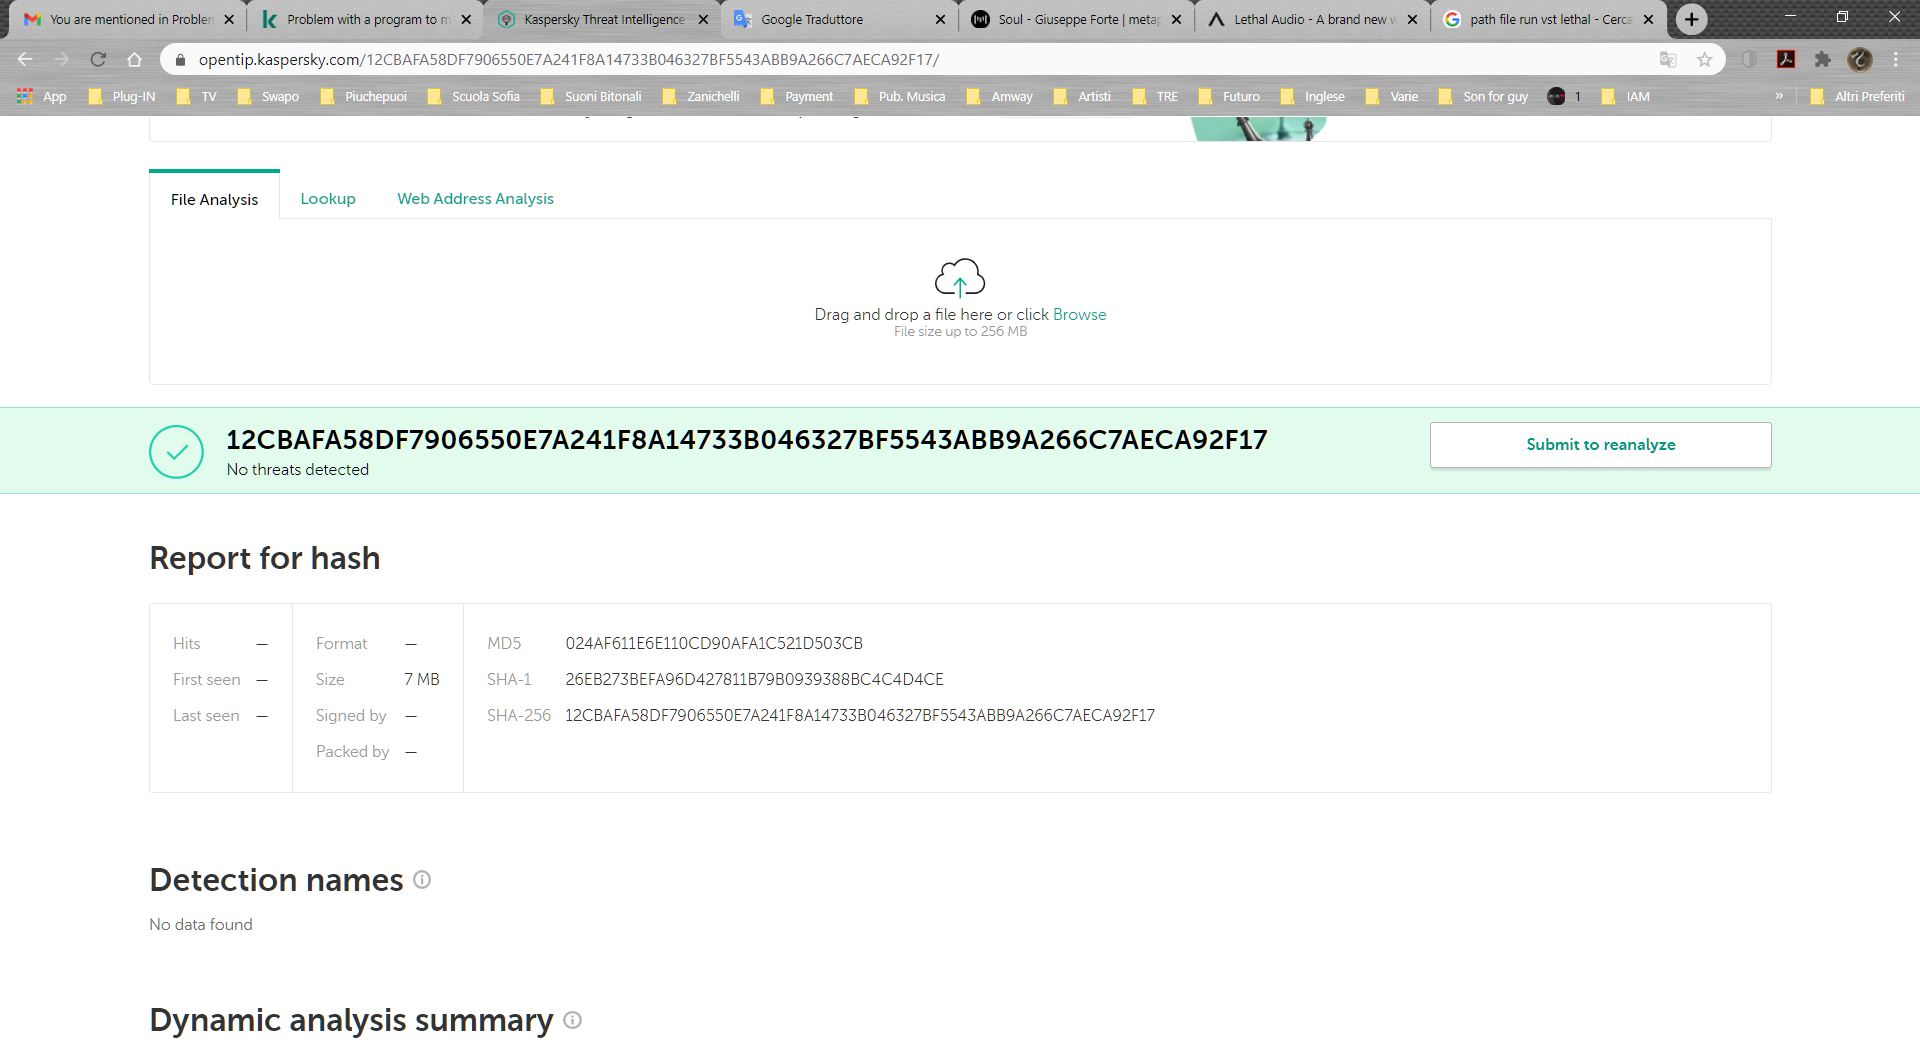Click the drag and drop upload area
This screenshot has height=1050, width=1920.
(x=960, y=301)
